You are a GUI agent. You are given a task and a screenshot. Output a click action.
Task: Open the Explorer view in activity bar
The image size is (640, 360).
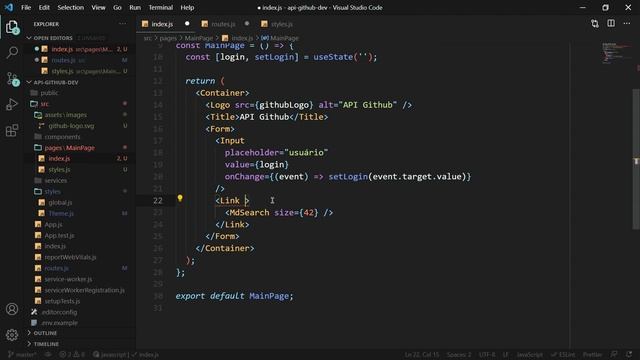(12, 27)
